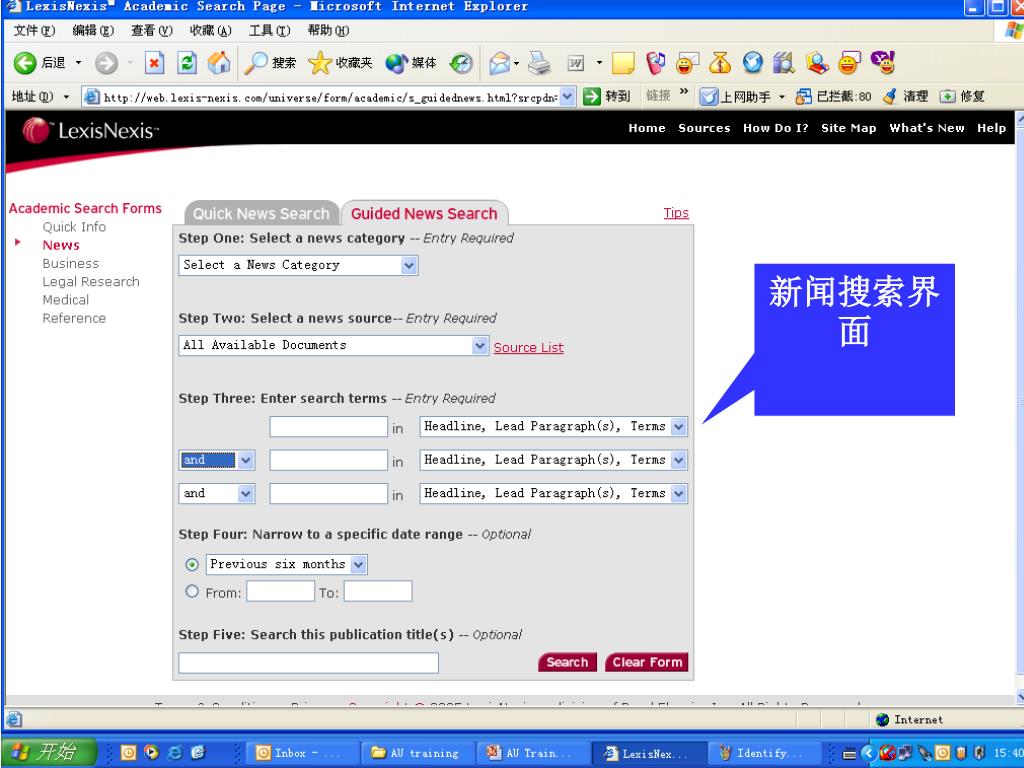Open Favorites star toolbar button
The width and height of the screenshot is (1024, 768).
[x=340, y=63]
